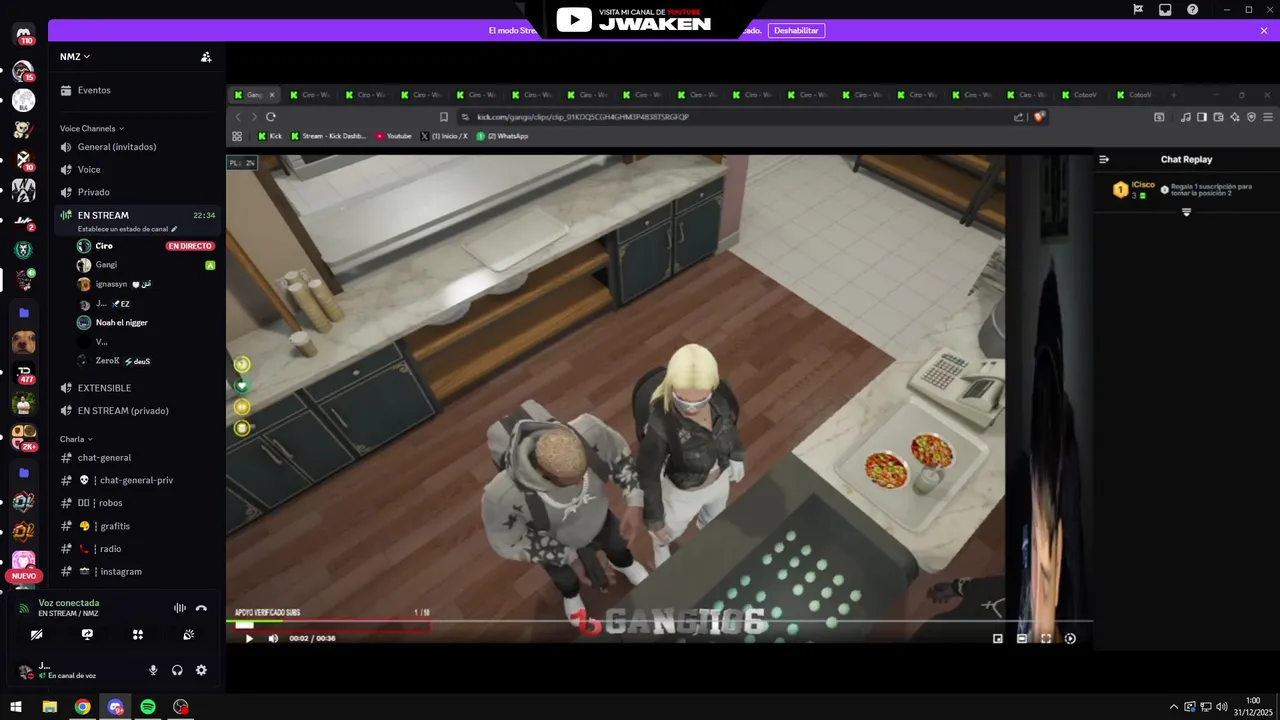Viewport: 1280px width, 720px height.
Task: Open the WhatsApp bookmark in stream
Action: click(503, 136)
